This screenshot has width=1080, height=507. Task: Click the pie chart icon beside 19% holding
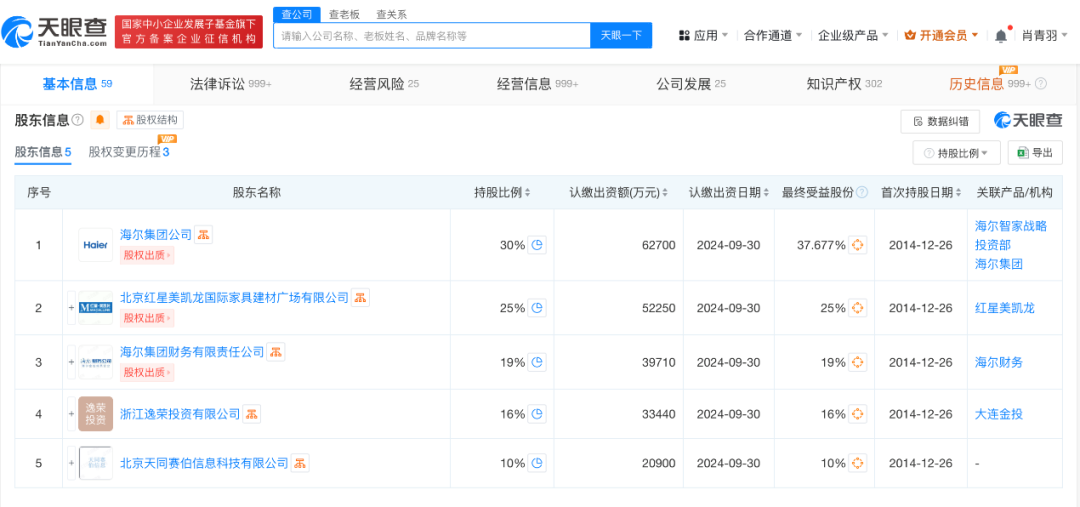coord(537,362)
